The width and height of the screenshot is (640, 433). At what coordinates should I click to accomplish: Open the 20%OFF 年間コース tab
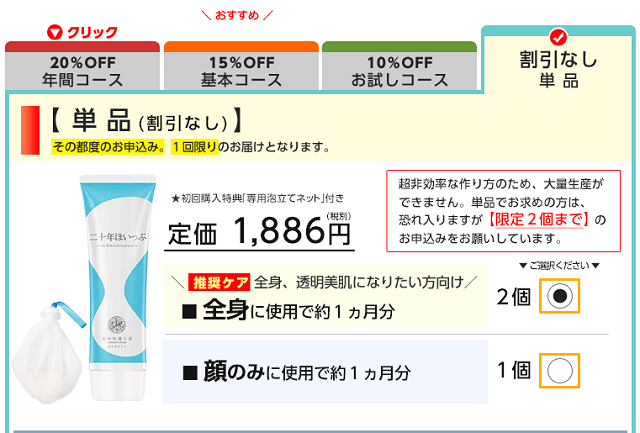point(82,65)
